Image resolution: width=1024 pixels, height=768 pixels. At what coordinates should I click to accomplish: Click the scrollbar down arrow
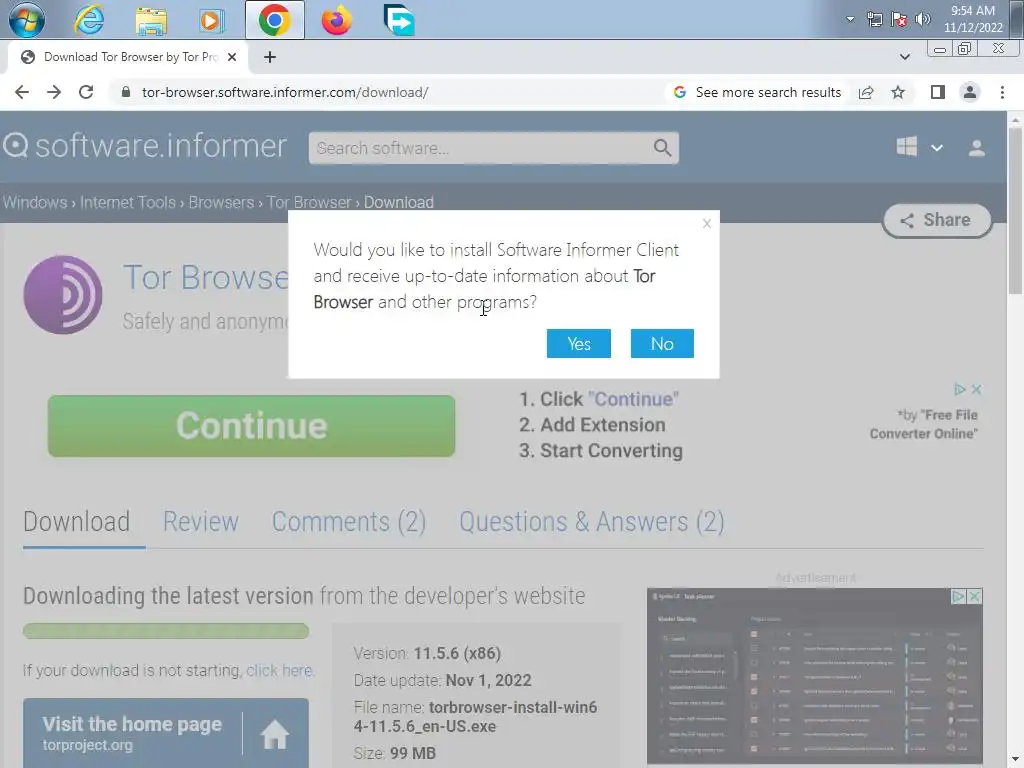(1015, 760)
